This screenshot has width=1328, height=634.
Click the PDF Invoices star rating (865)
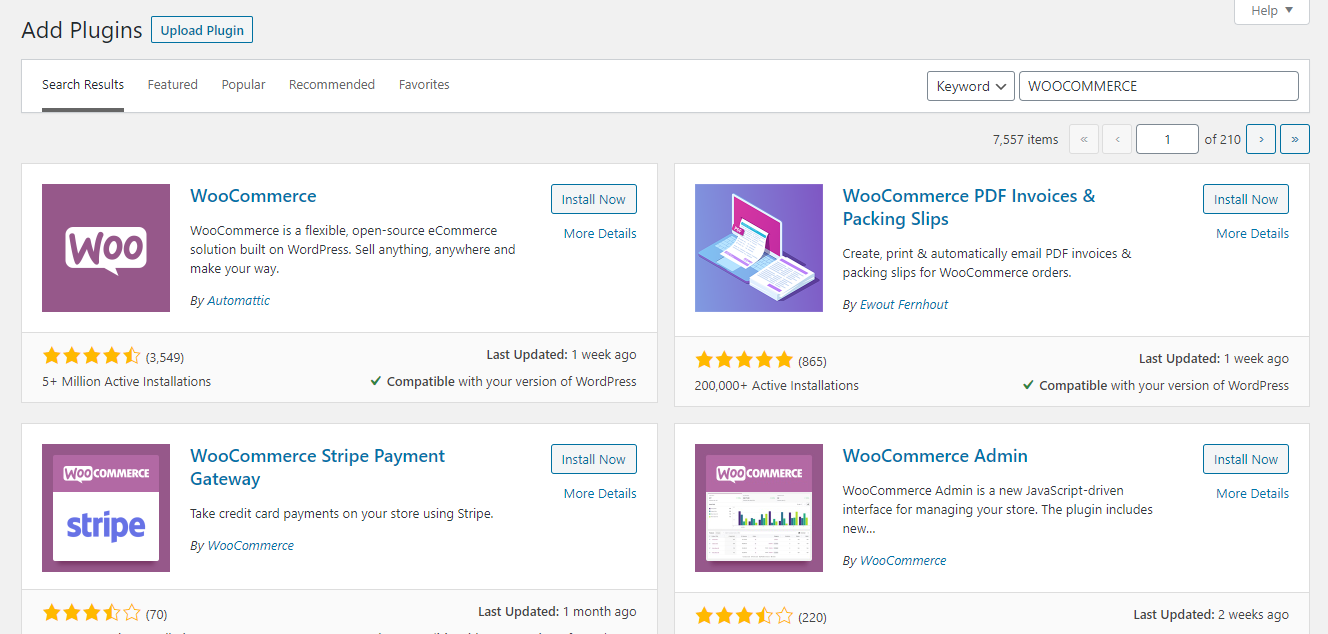(x=744, y=360)
